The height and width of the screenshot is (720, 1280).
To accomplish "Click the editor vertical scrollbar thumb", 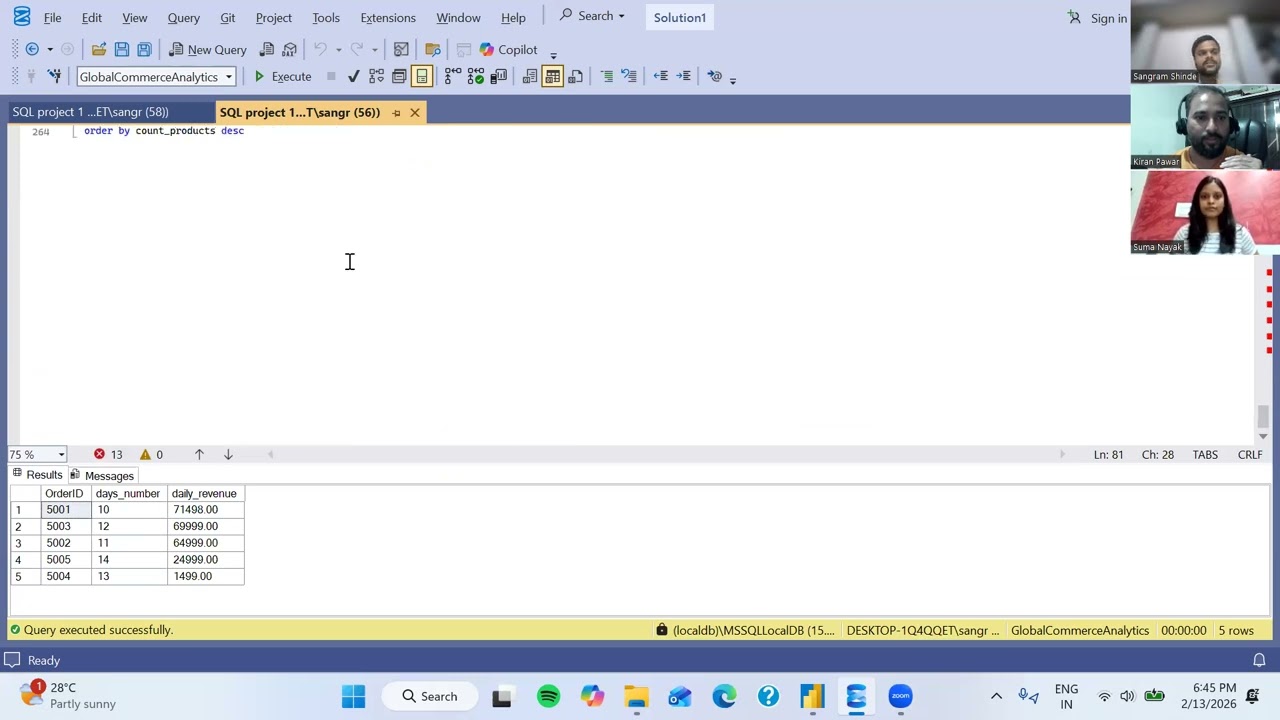I will [x=1263, y=415].
